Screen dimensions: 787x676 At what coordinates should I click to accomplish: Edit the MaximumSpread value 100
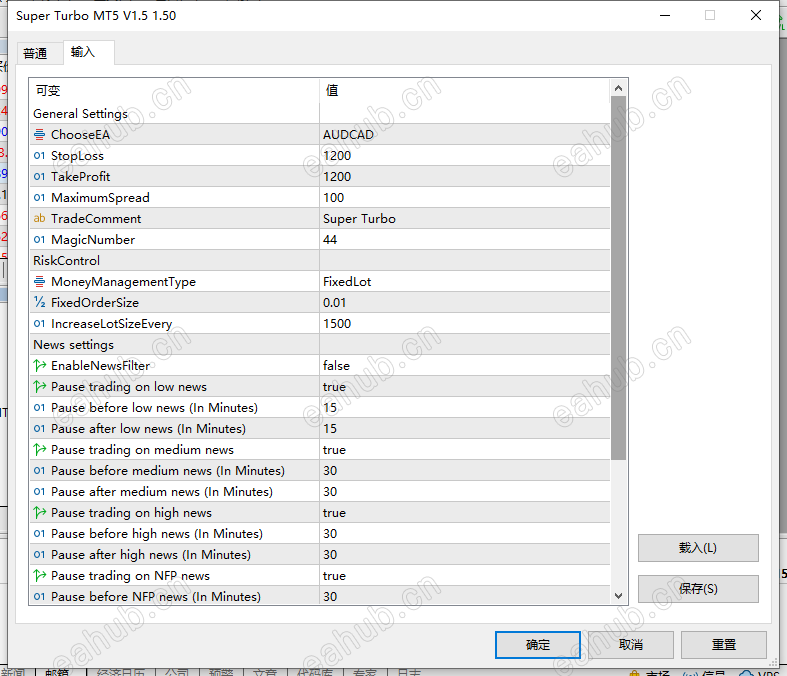pyautogui.click(x=465, y=198)
